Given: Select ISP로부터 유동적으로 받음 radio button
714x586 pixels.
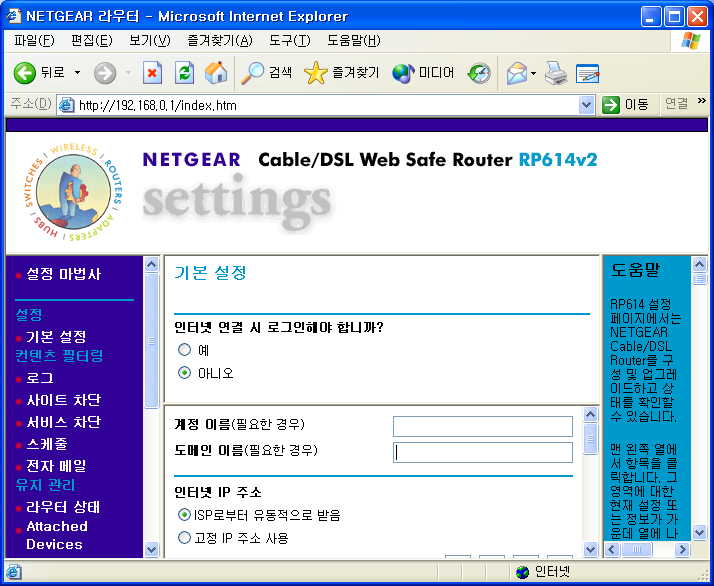Looking at the screenshot, I should click(x=184, y=515).
